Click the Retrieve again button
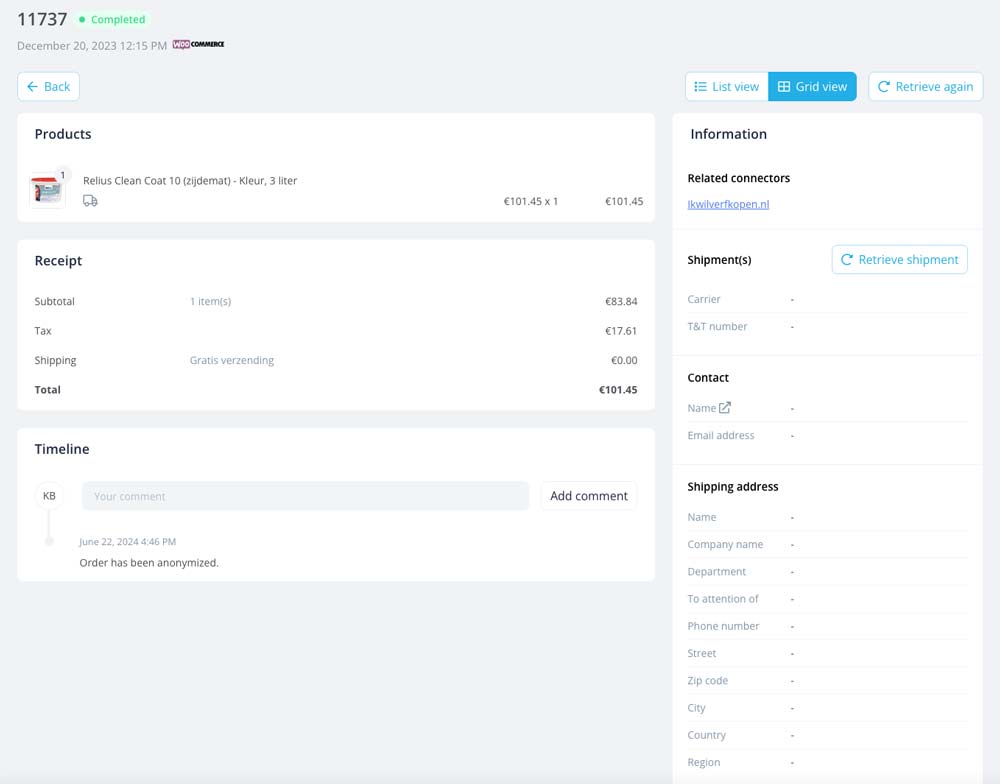The width and height of the screenshot is (1000, 784). (x=925, y=87)
